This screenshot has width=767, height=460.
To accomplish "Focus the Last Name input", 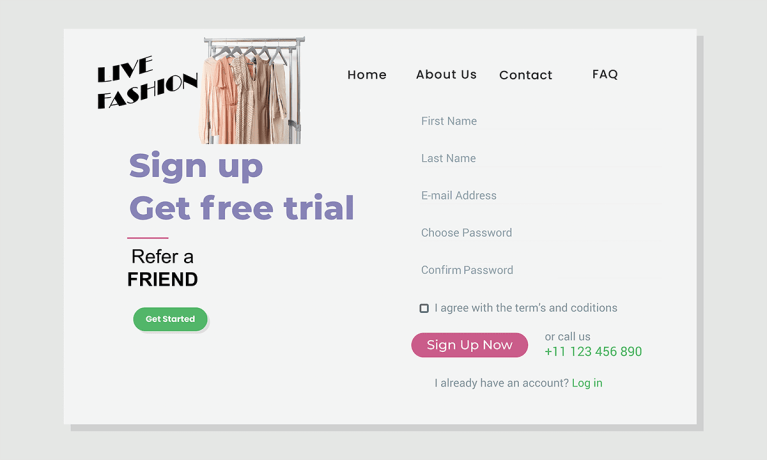I will point(537,159).
